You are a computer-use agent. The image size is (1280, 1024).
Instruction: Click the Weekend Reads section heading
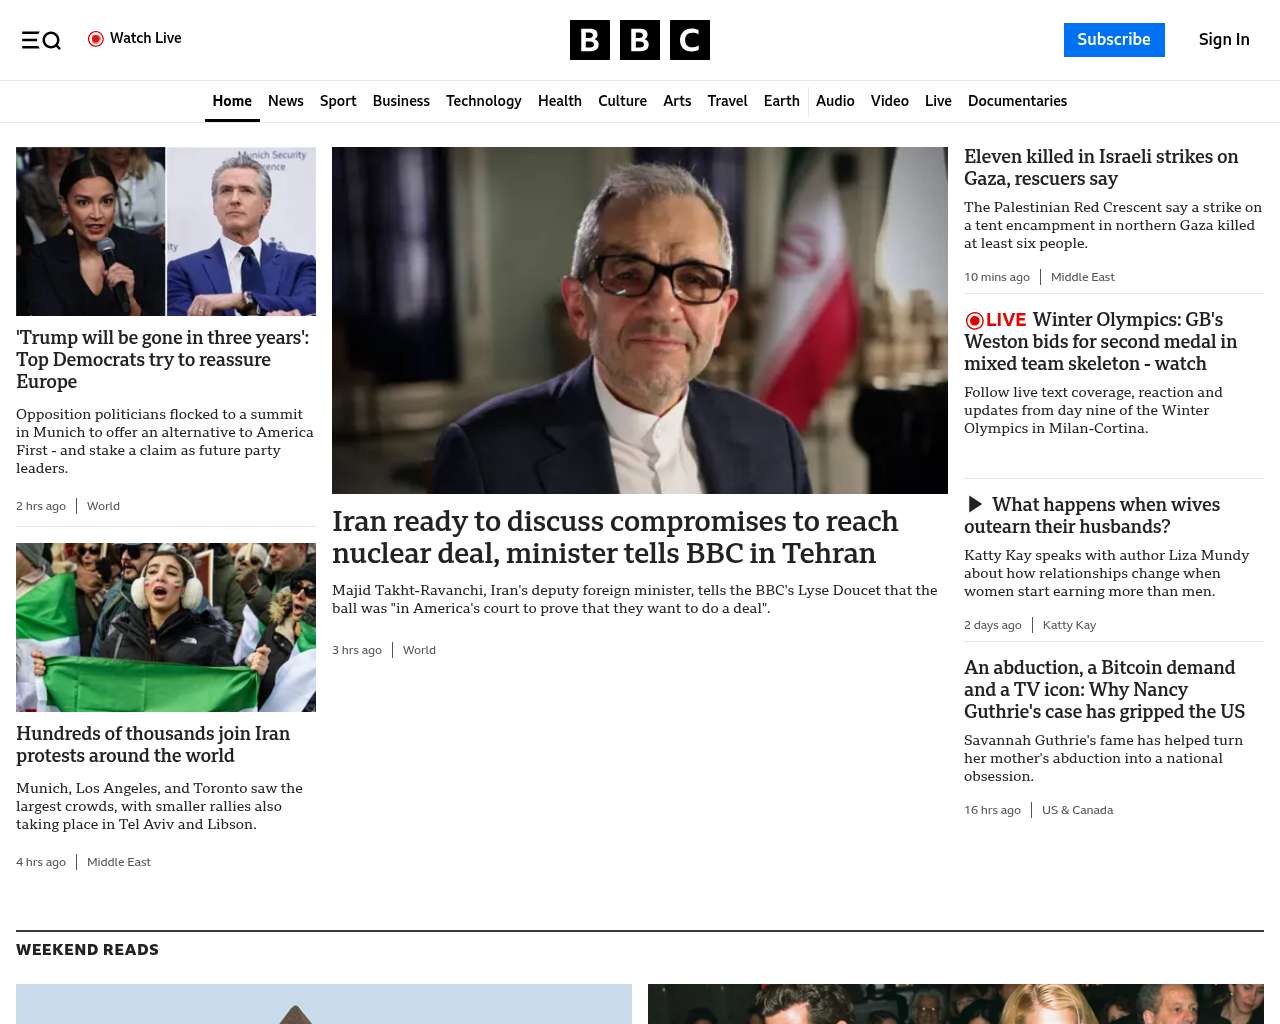pyautogui.click(x=87, y=950)
